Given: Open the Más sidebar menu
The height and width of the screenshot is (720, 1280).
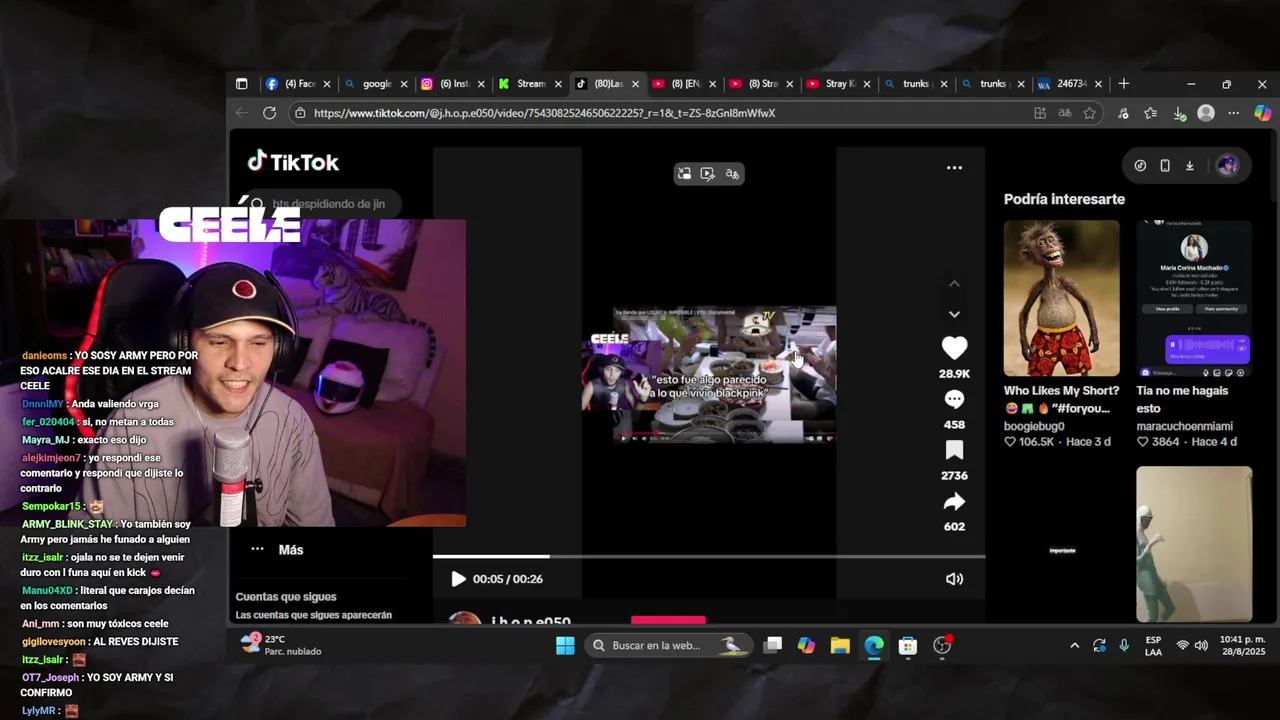Looking at the screenshot, I should [279, 550].
